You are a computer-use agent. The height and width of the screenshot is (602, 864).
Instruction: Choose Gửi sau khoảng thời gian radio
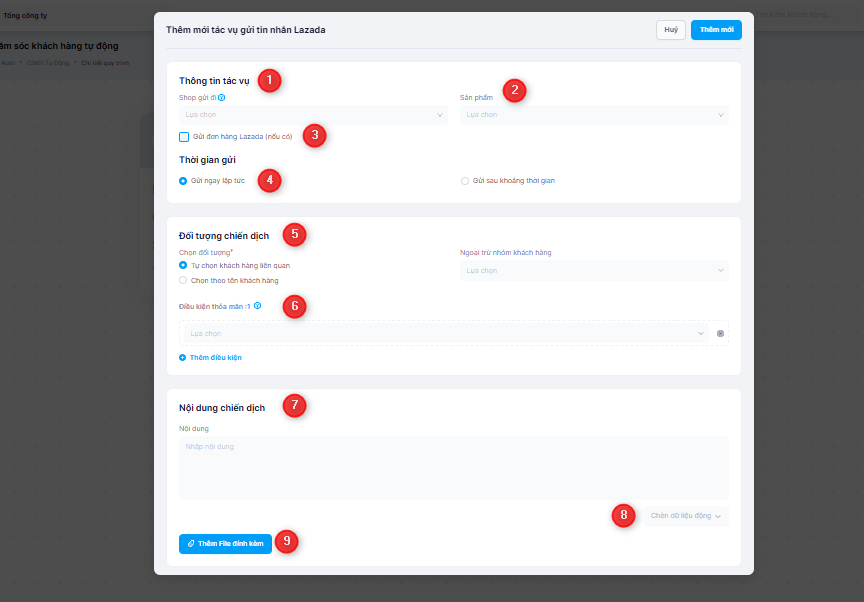465,181
